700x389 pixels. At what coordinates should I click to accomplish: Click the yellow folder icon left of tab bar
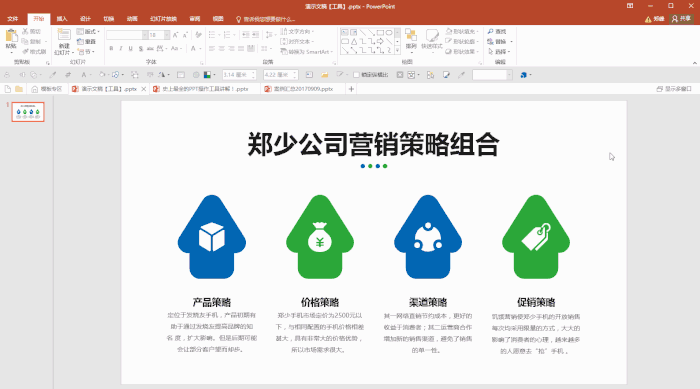(19, 89)
